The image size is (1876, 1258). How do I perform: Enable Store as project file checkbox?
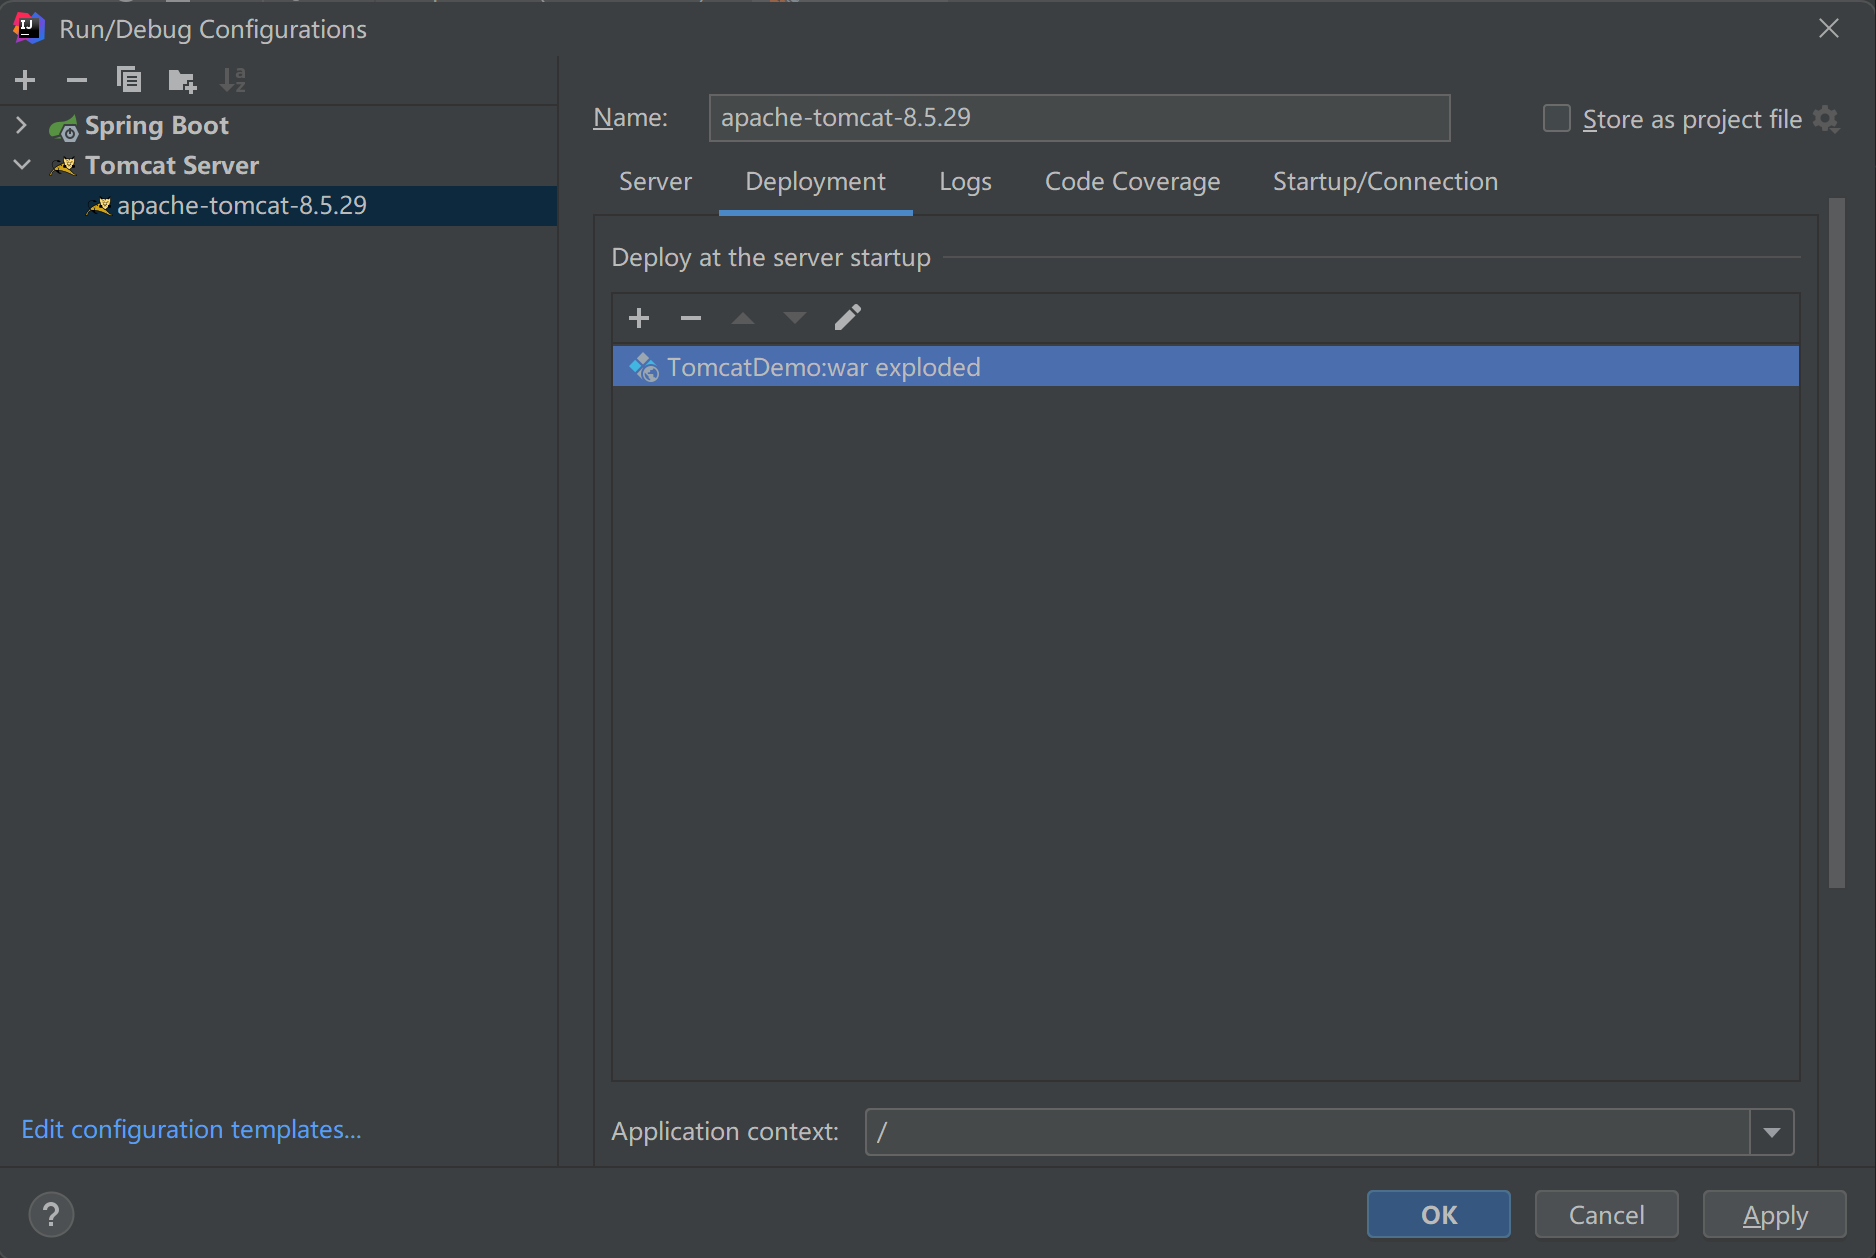coord(1557,119)
